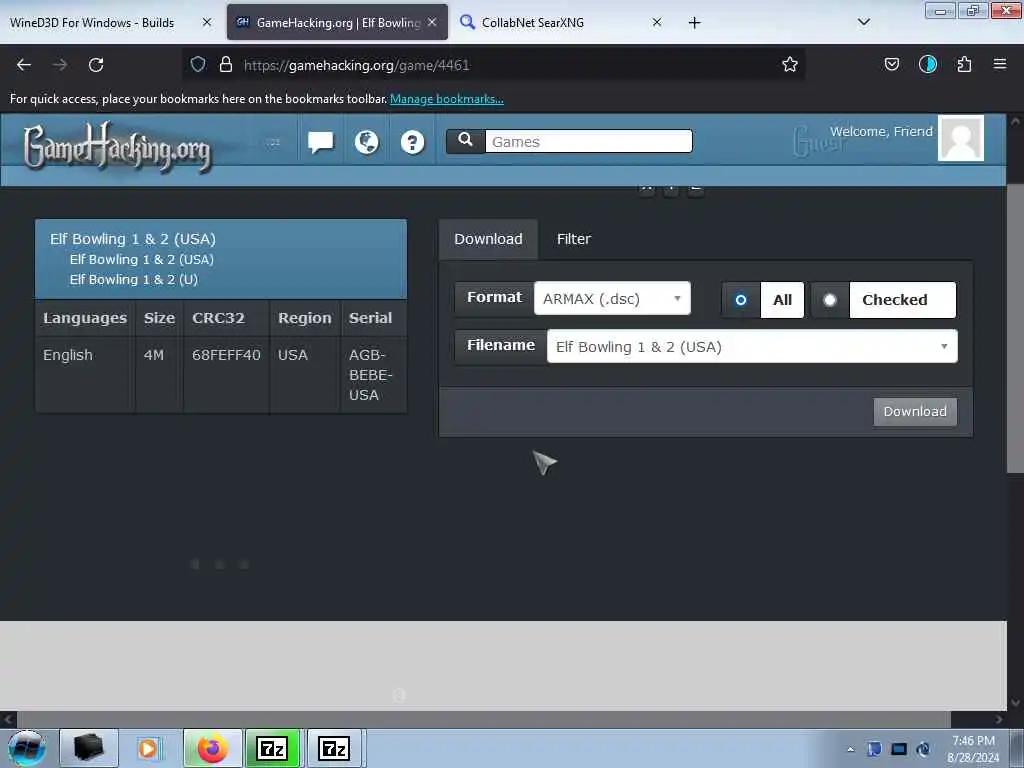Click the globe icon in site header
The width and height of the screenshot is (1024, 768).
tap(366, 142)
